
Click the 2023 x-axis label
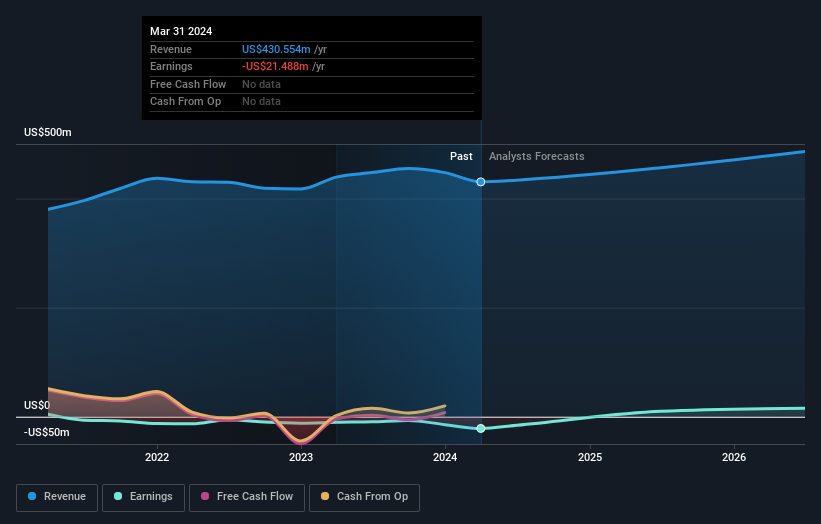(301, 457)
